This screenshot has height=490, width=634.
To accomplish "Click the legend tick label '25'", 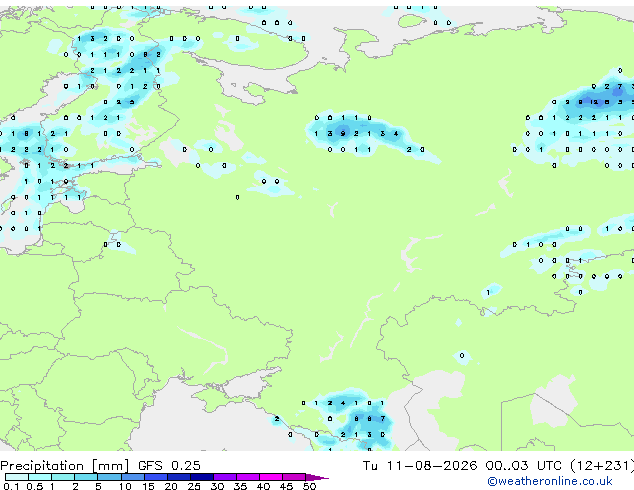I will click(x=194, y=486).
